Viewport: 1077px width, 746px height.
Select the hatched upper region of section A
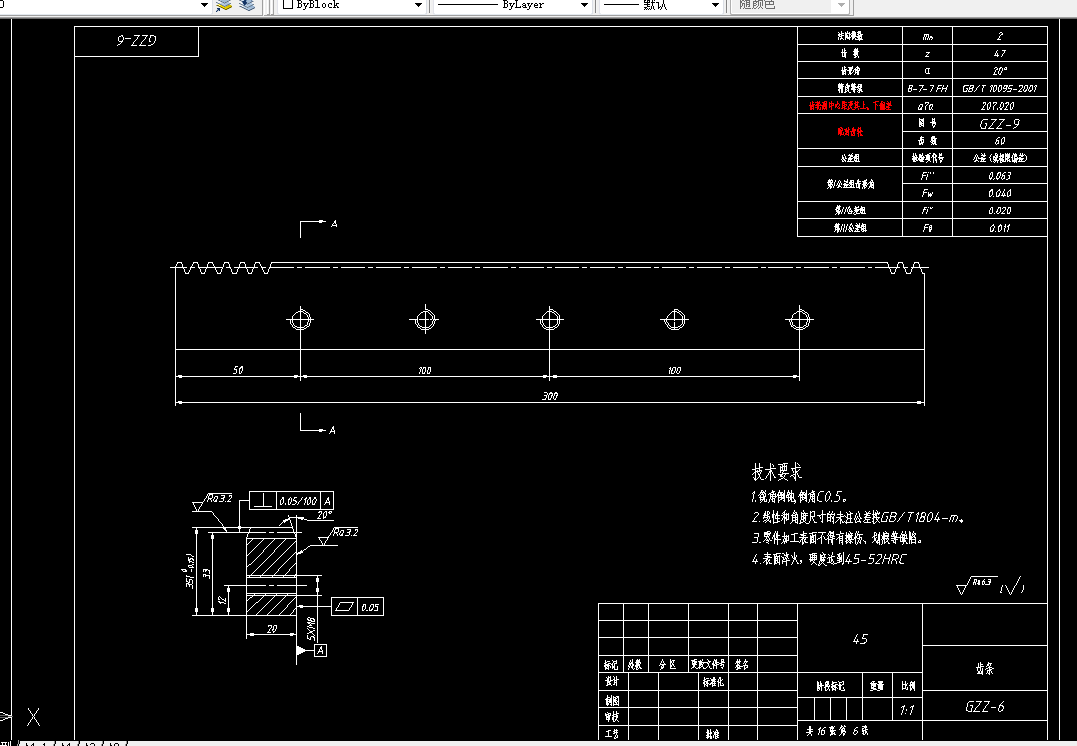click(x=271, y=556)
